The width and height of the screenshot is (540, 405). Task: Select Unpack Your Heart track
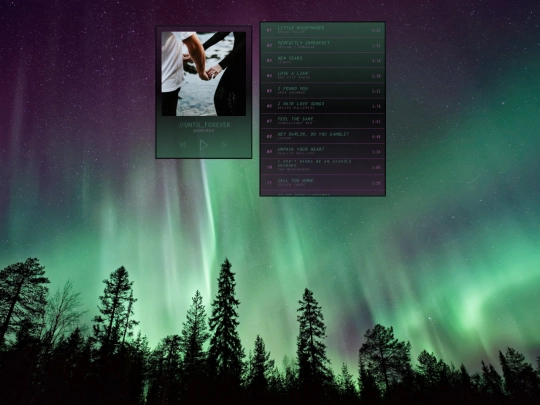tap(322, 151)
